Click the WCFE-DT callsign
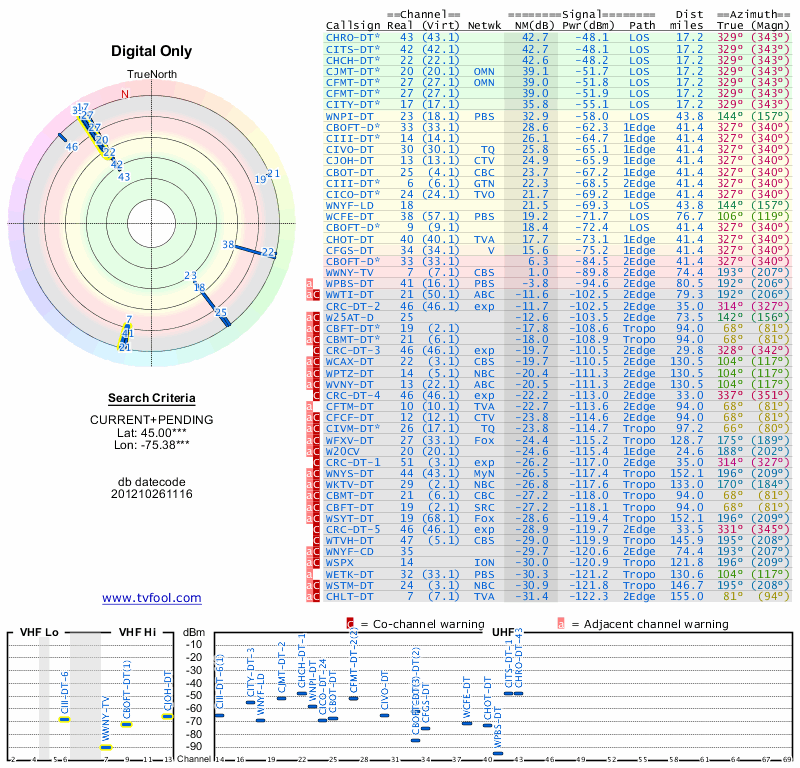 pyautogui.click(x=349, y=217)
